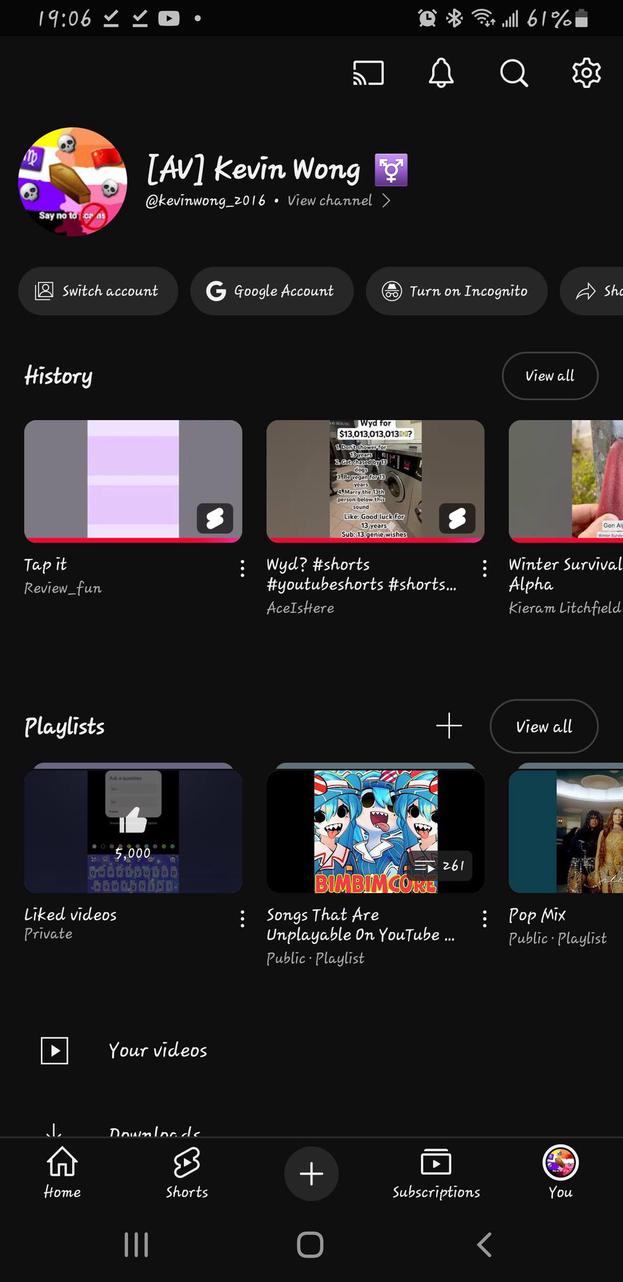Create new playlist with plus icon
Viewport: 623px width, 1282px height.
(449, 726)
